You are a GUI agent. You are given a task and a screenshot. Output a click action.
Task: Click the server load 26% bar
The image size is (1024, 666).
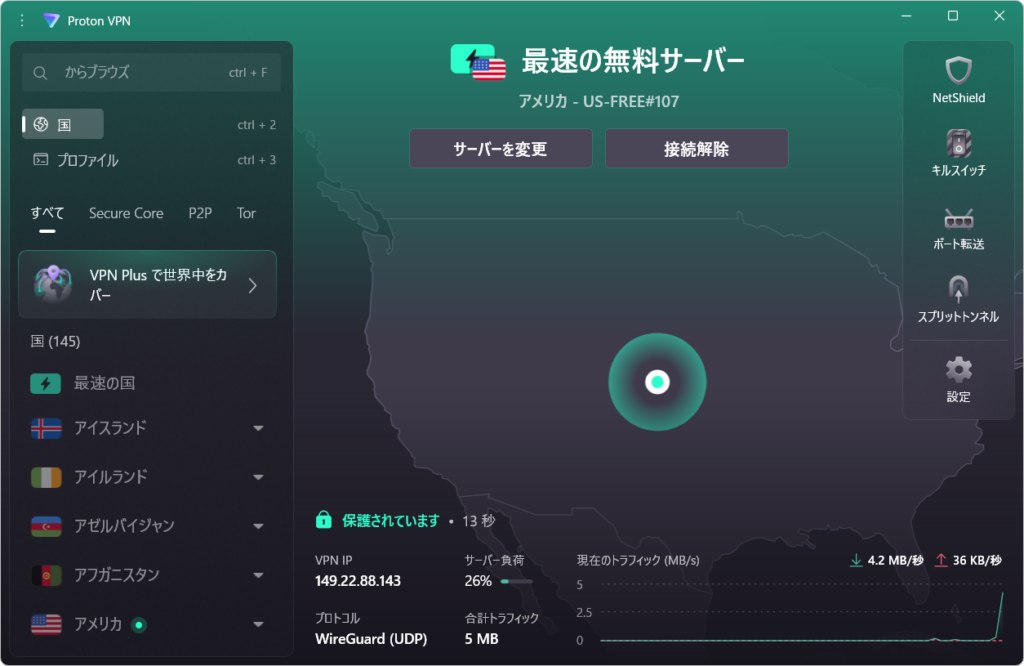(x=517, y=581)
